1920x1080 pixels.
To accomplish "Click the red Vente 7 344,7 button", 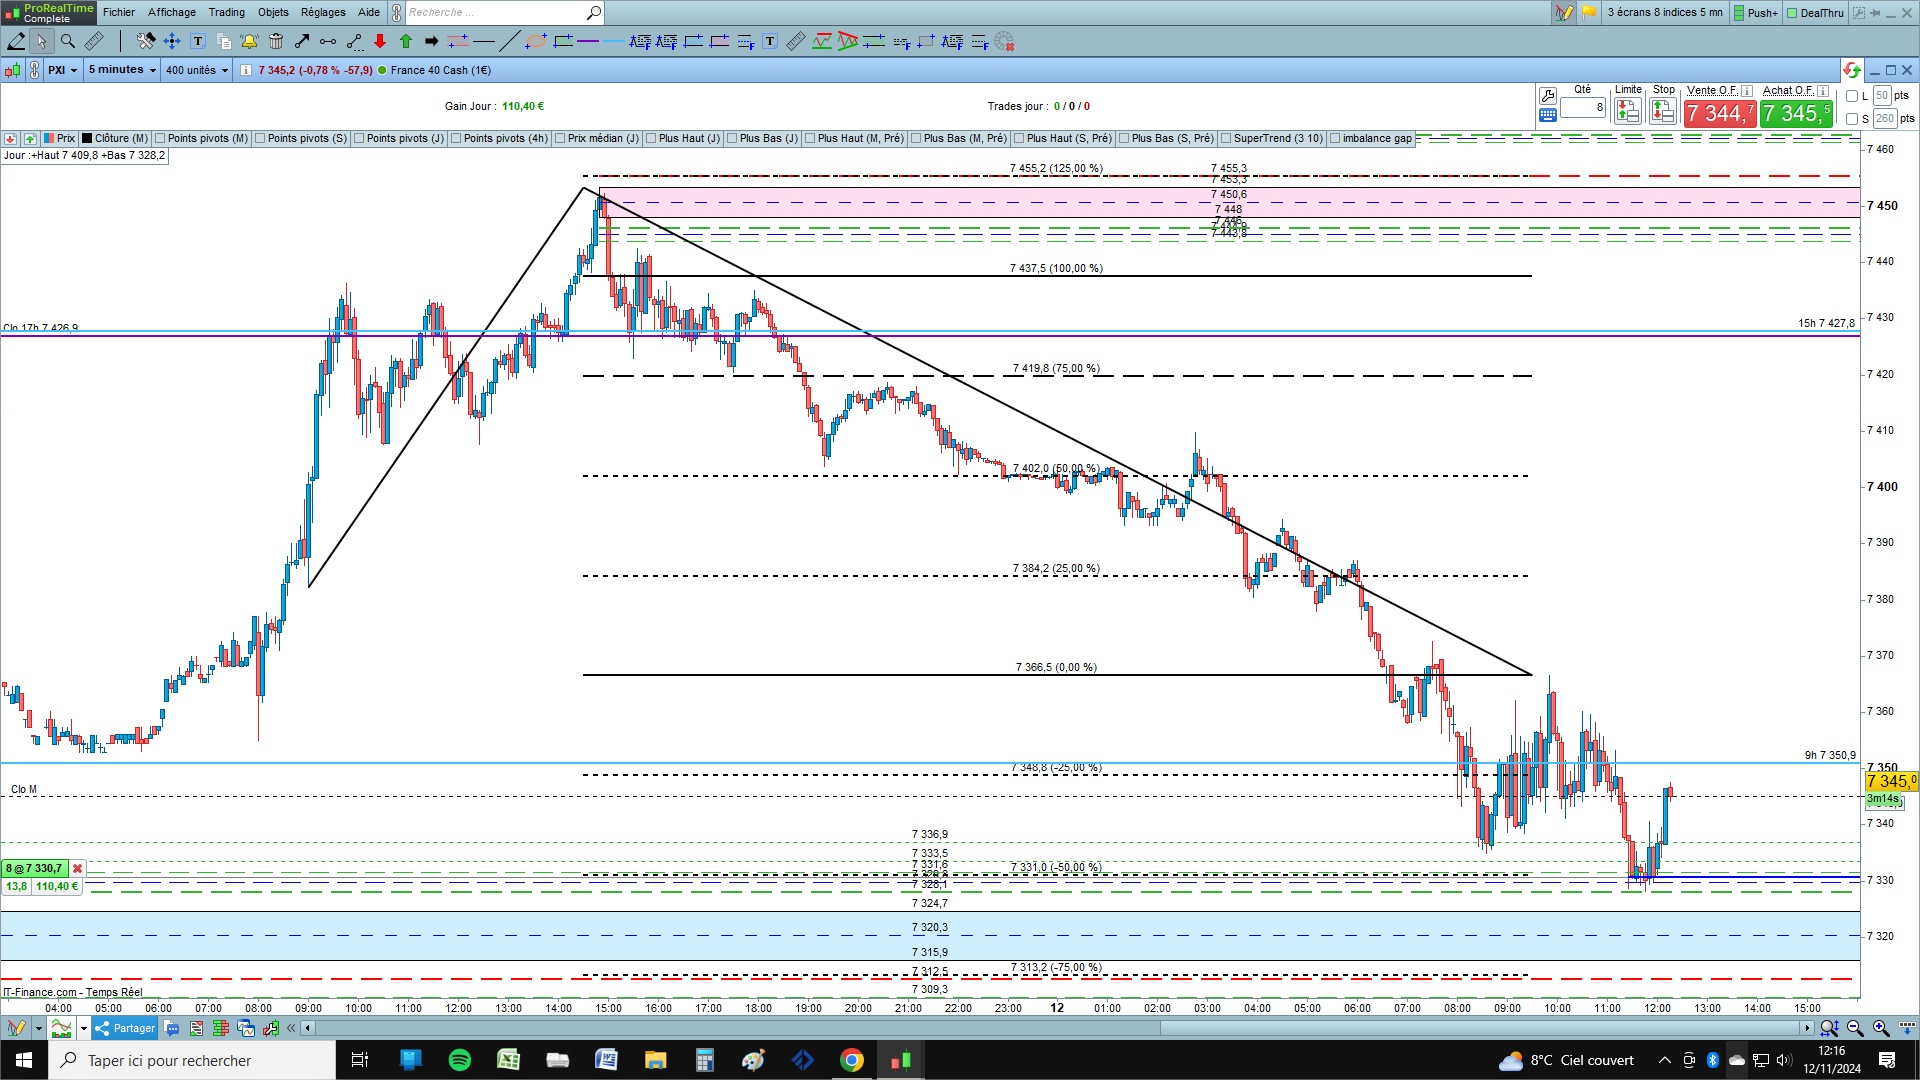I will point(1719,114).
